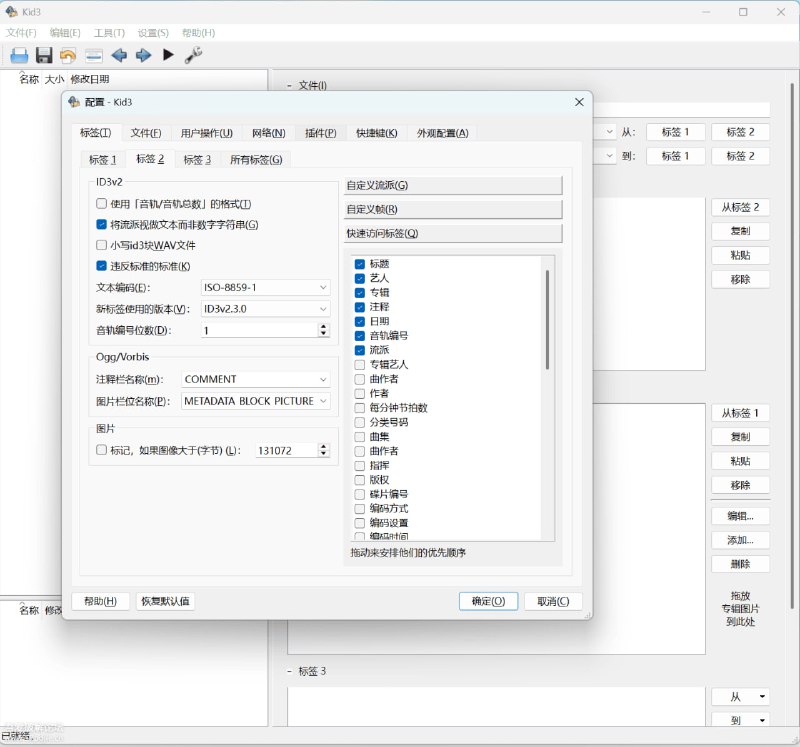This screenshot has width=800, height=747.
Task: Click the main window right scrollbar
Action: click(x=792, y=345)
